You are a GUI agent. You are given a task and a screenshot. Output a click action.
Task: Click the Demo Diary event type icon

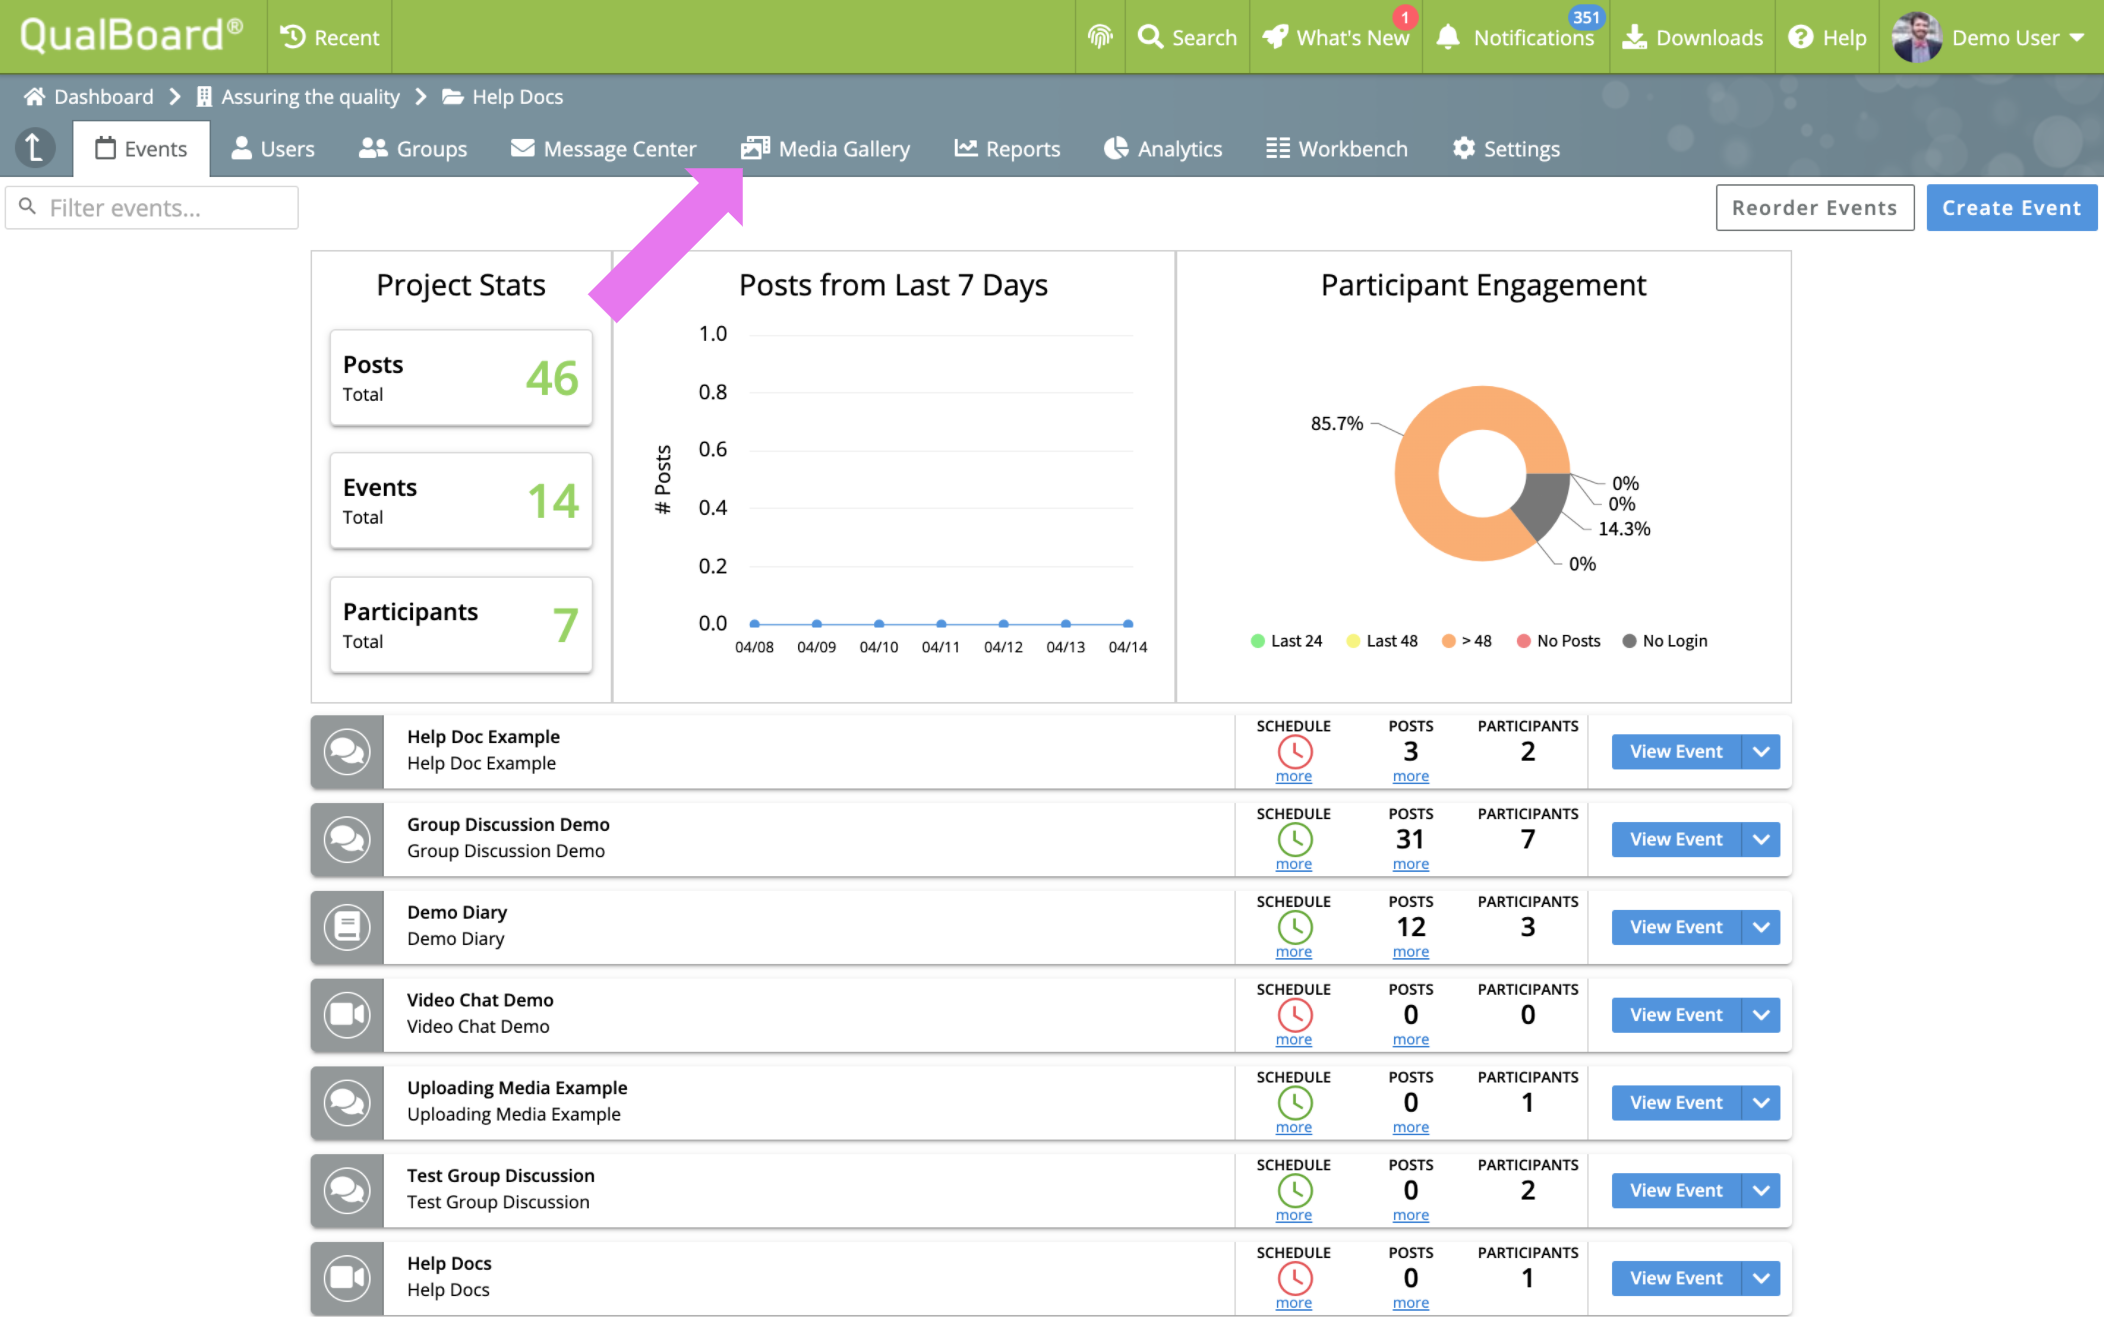coord(347,927)
